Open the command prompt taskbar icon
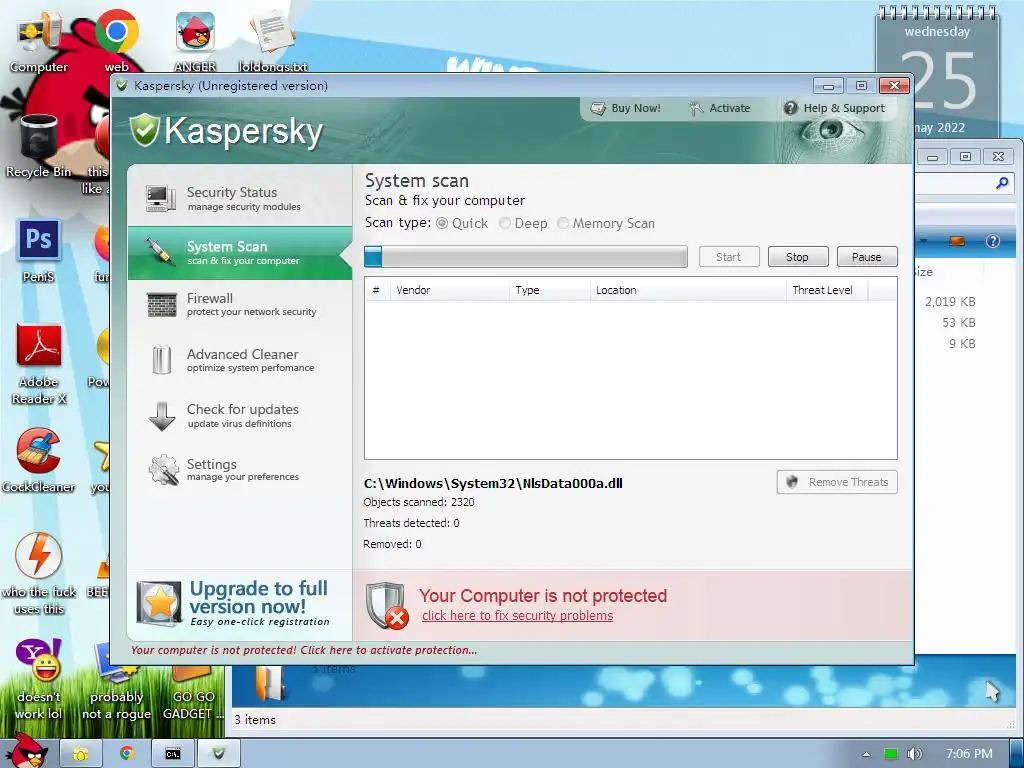Screen dimensions: 1024x768 tap(172, 754)
